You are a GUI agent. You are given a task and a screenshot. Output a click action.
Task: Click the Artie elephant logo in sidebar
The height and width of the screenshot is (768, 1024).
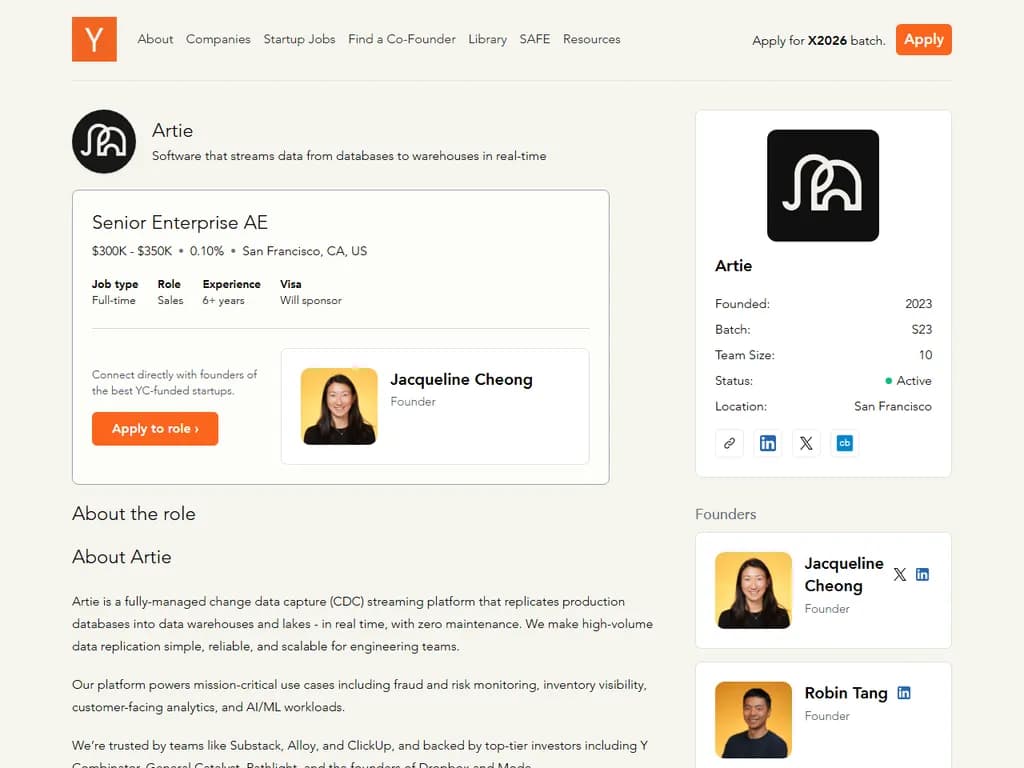[822, 184]
